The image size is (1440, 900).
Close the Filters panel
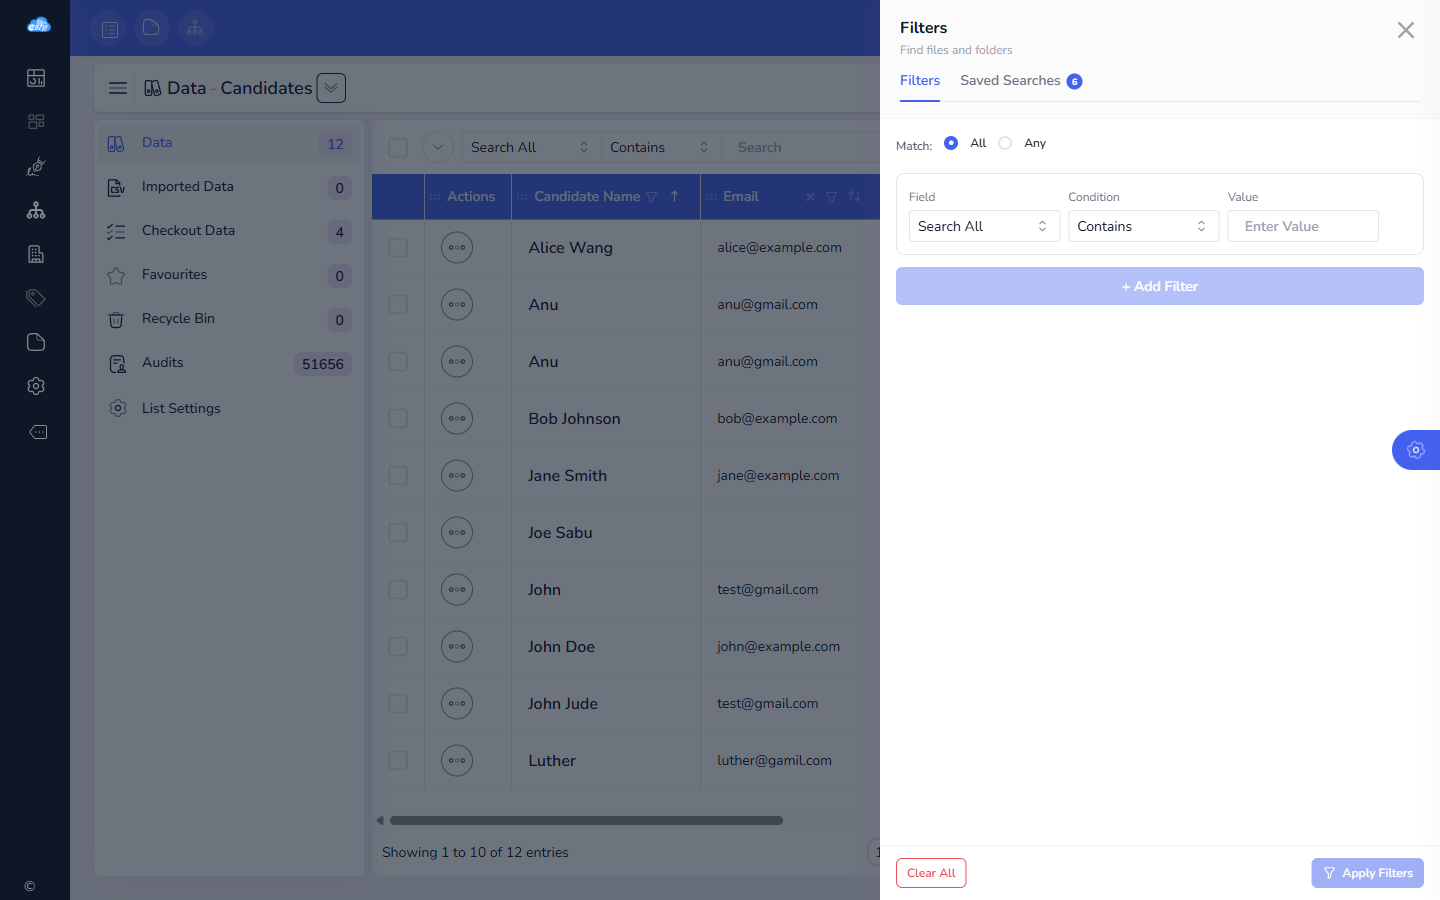coord(1405,30)
